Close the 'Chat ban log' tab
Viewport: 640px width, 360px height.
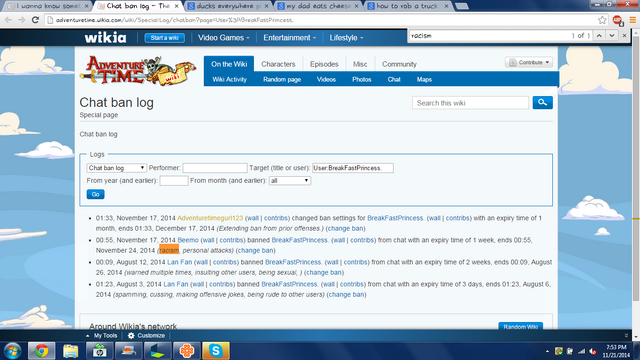(176, 6)
